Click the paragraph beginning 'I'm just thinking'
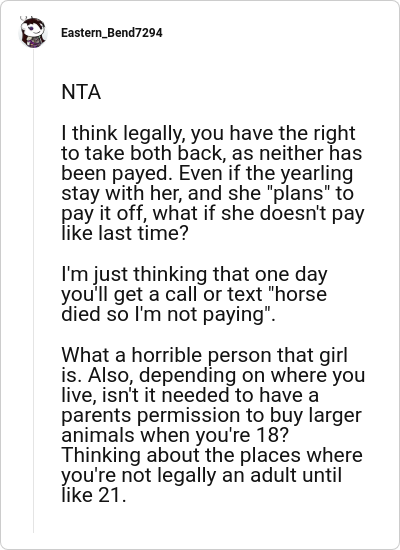Screen dimensions: 400x550 click(x=194, y=294)
